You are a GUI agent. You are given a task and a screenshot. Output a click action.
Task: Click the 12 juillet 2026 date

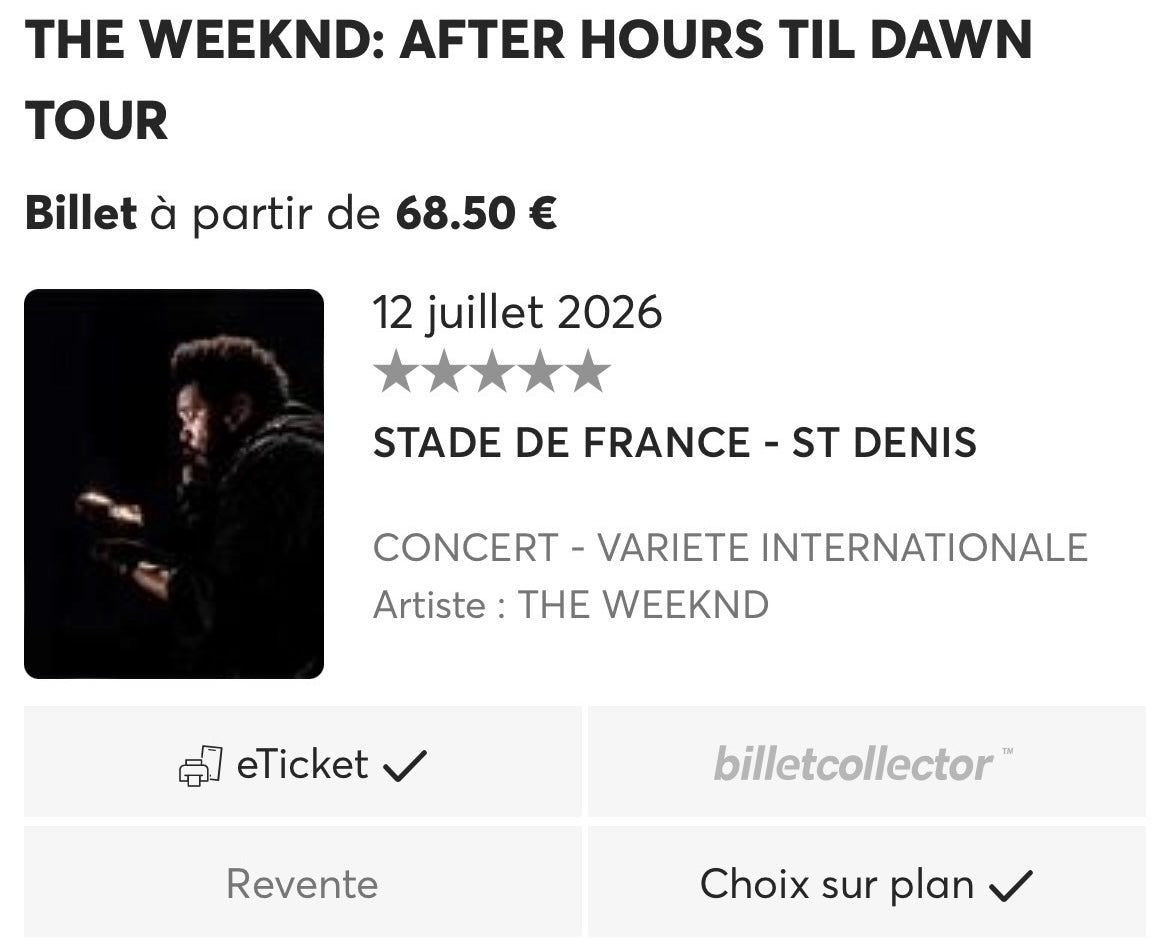point(517,313)
